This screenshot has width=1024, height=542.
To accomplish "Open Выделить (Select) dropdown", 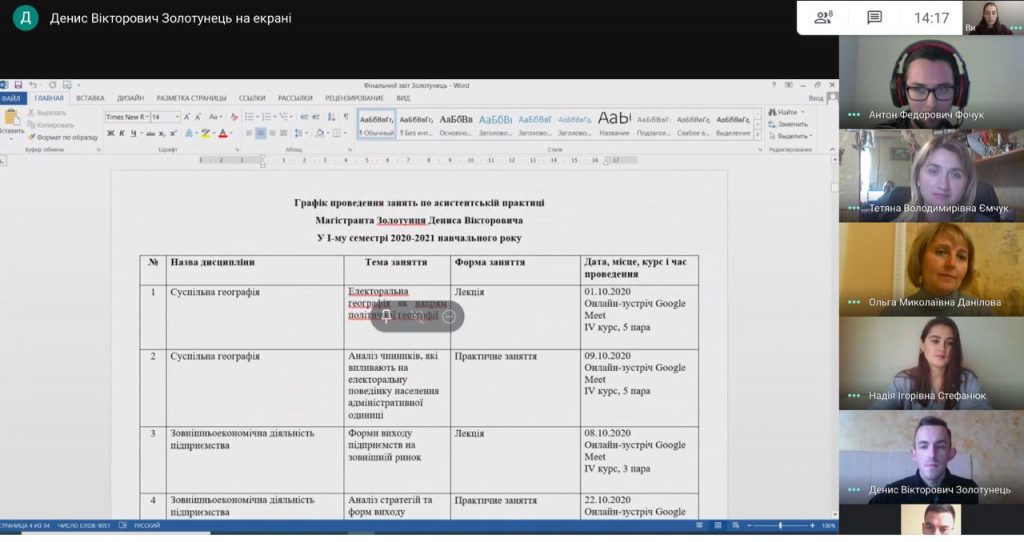I will [x=790, y=136].
